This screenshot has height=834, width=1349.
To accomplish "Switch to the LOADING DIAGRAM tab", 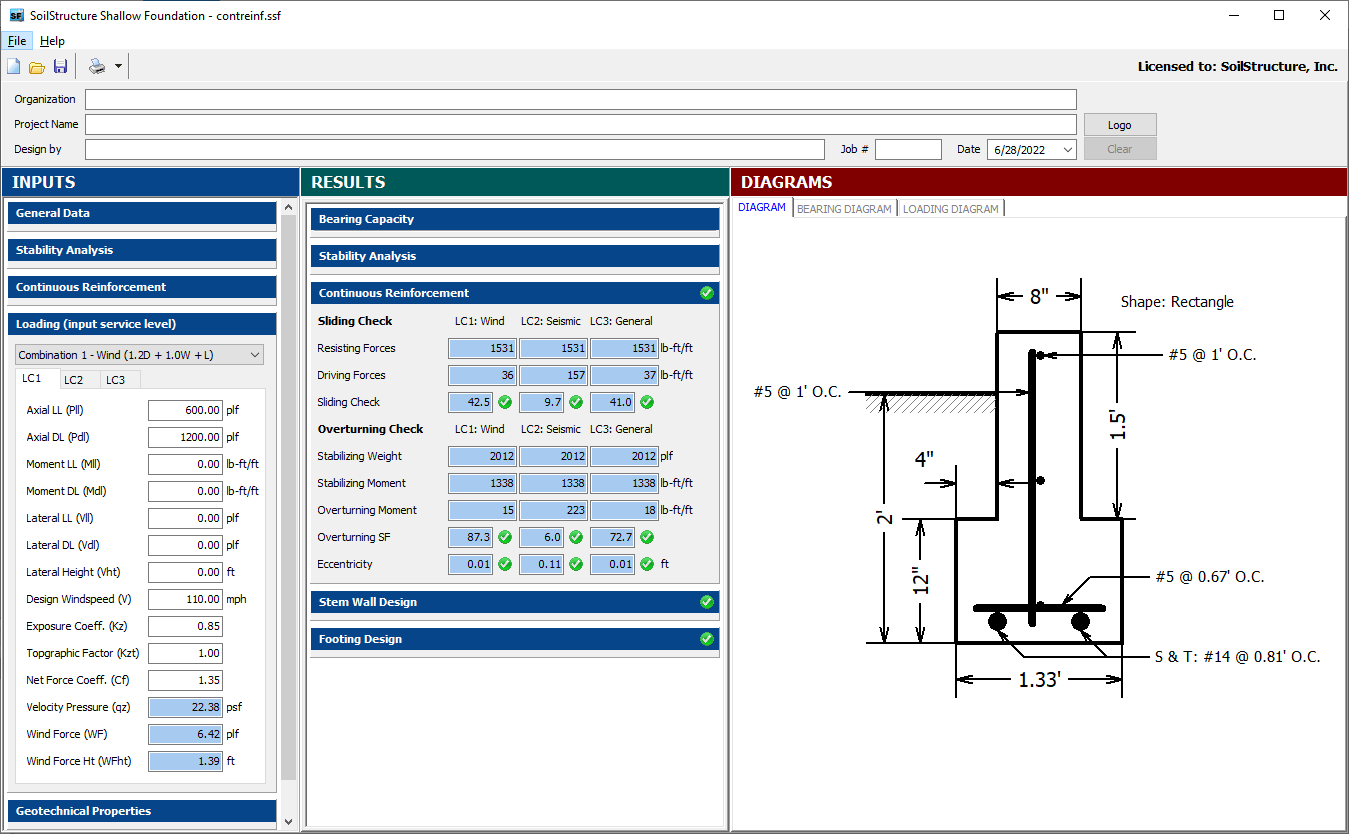I will pos(951,209).
